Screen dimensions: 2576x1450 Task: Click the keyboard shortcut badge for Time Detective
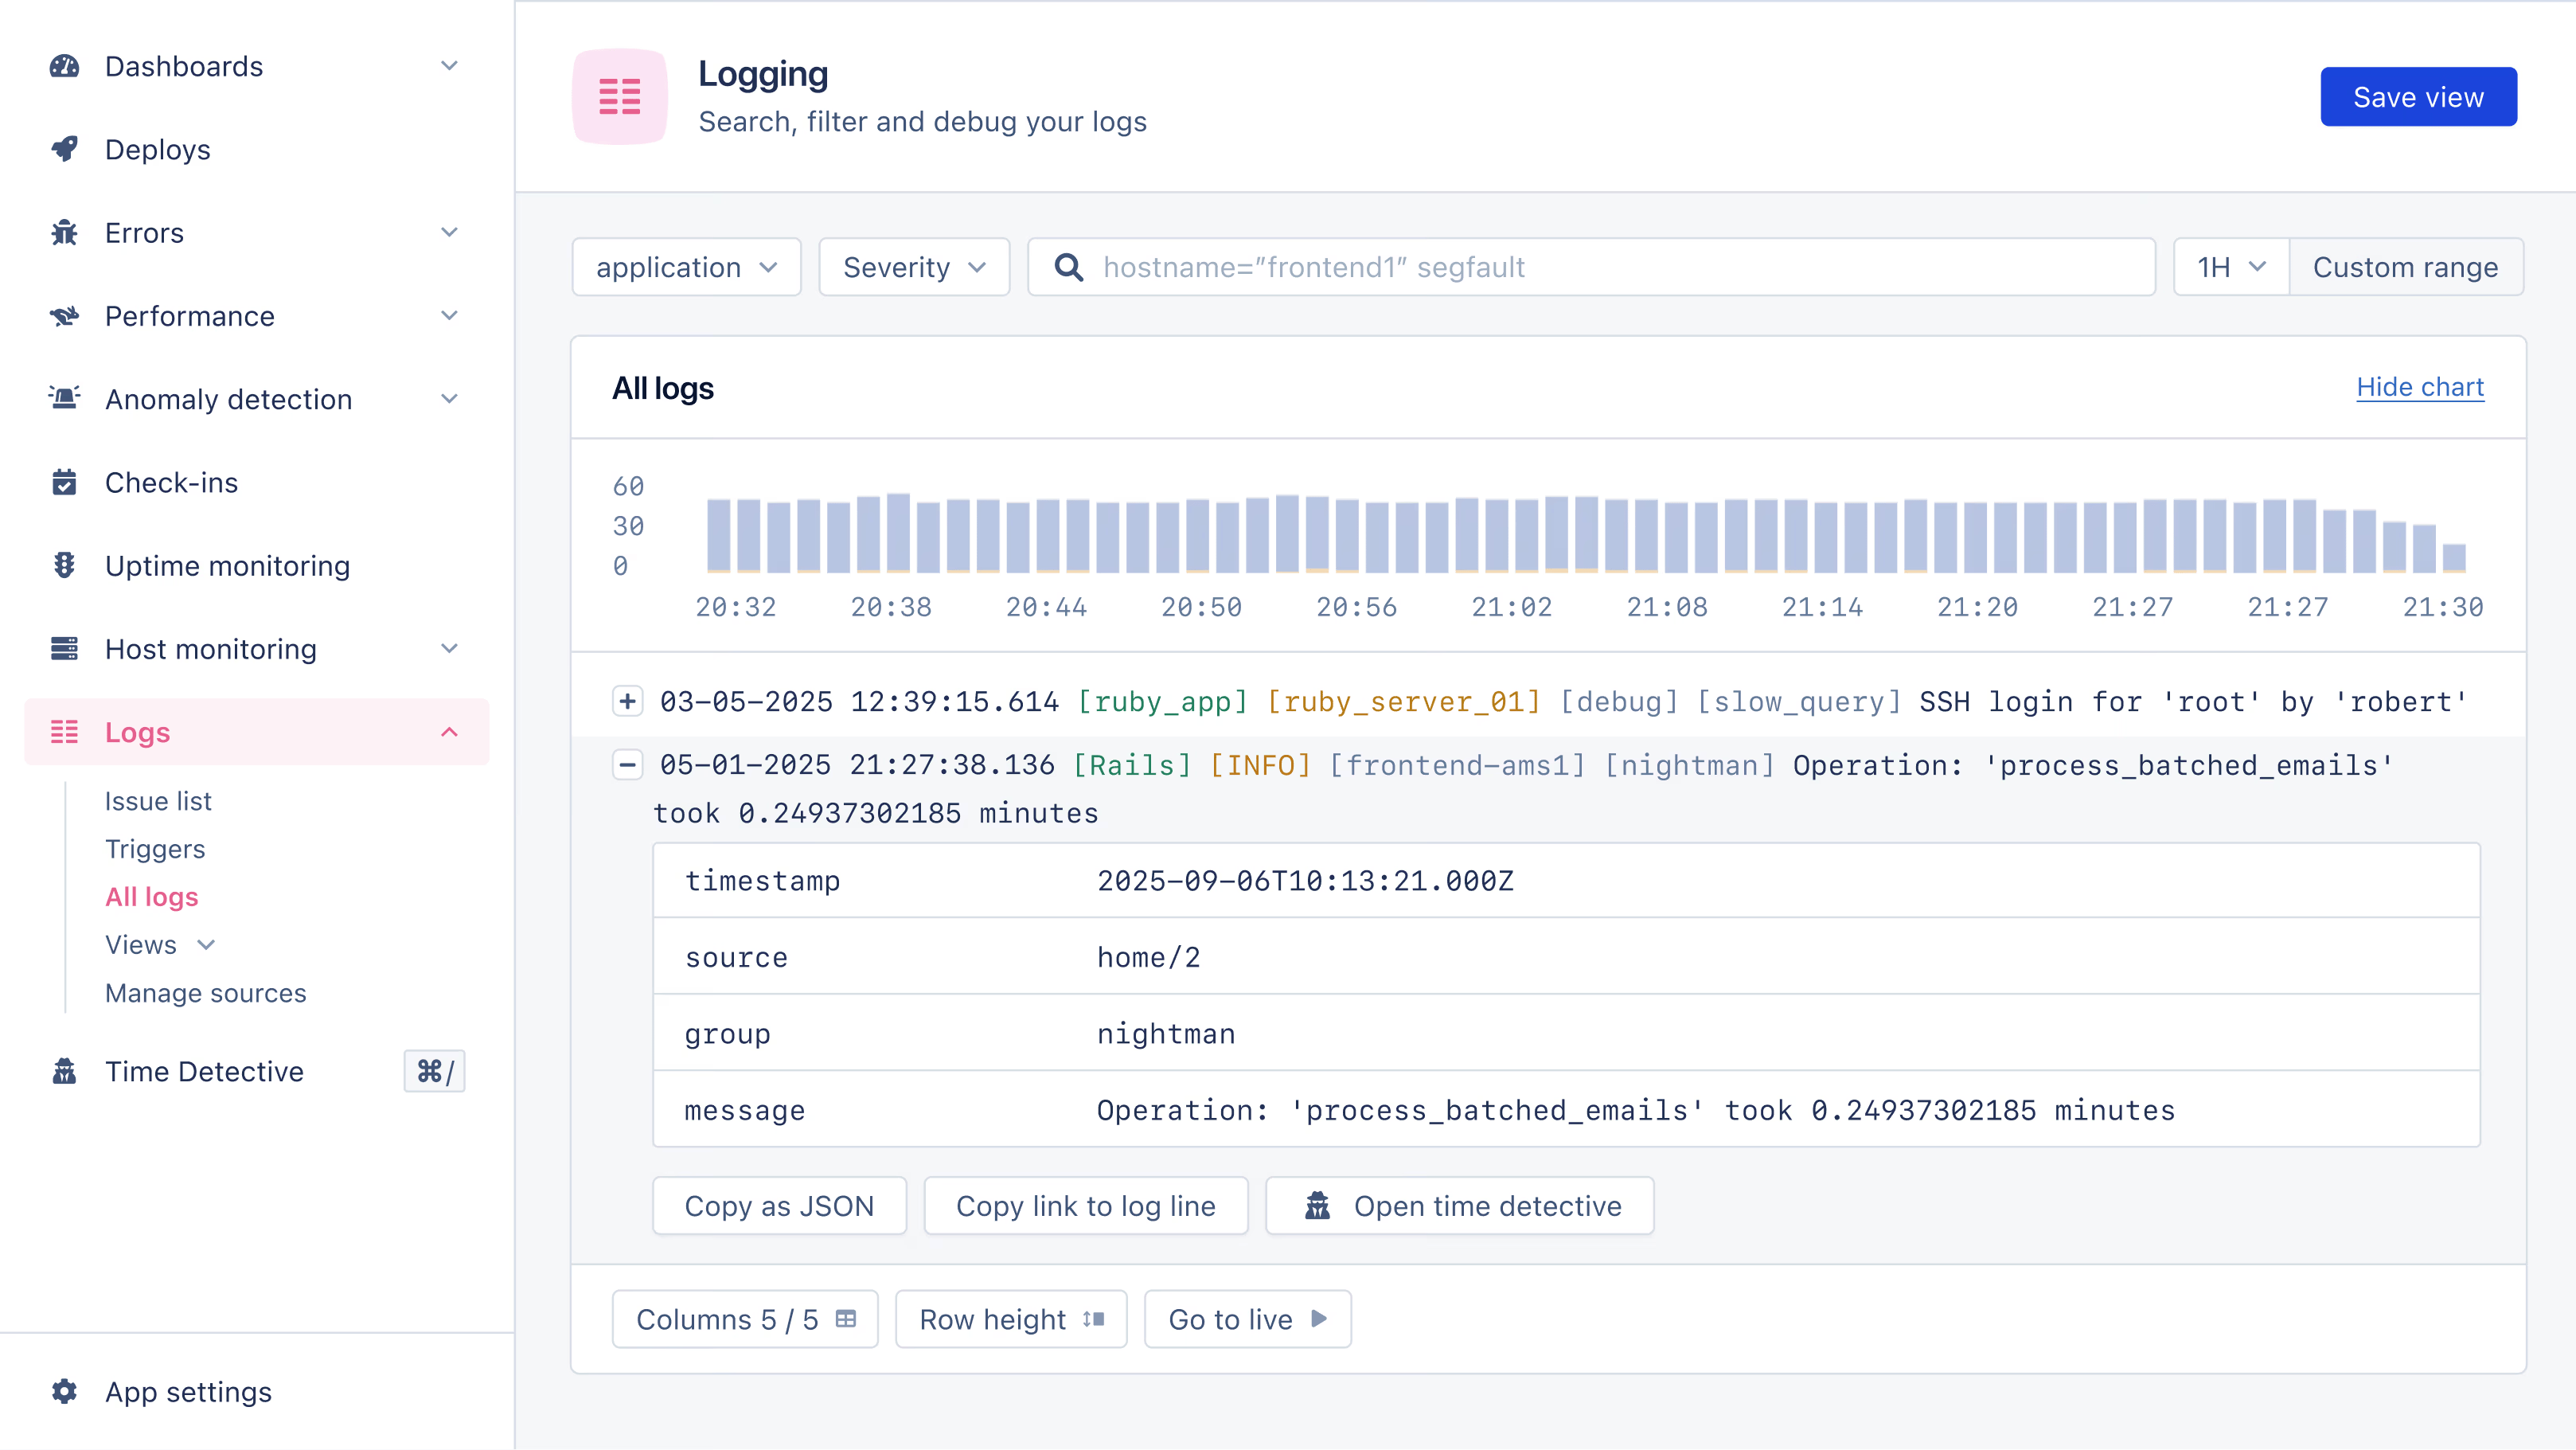point(434,1072)
